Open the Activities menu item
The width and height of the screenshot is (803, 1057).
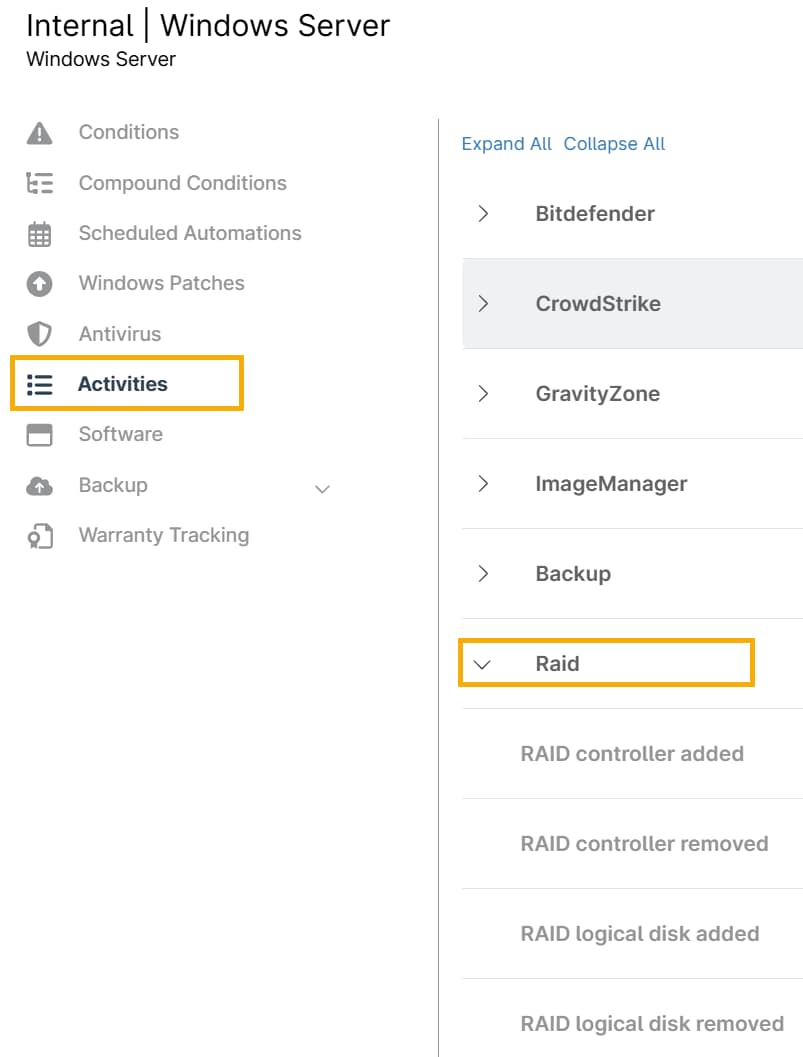(x=122, y=384)
